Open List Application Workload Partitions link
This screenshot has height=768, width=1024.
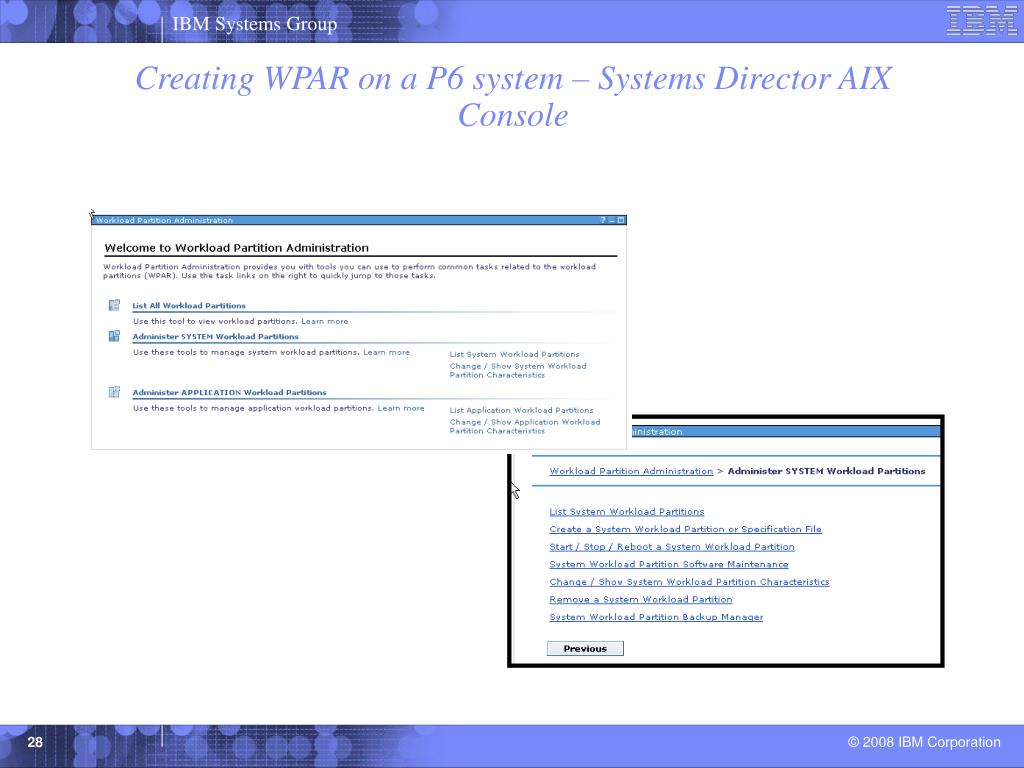pos(521,410)
